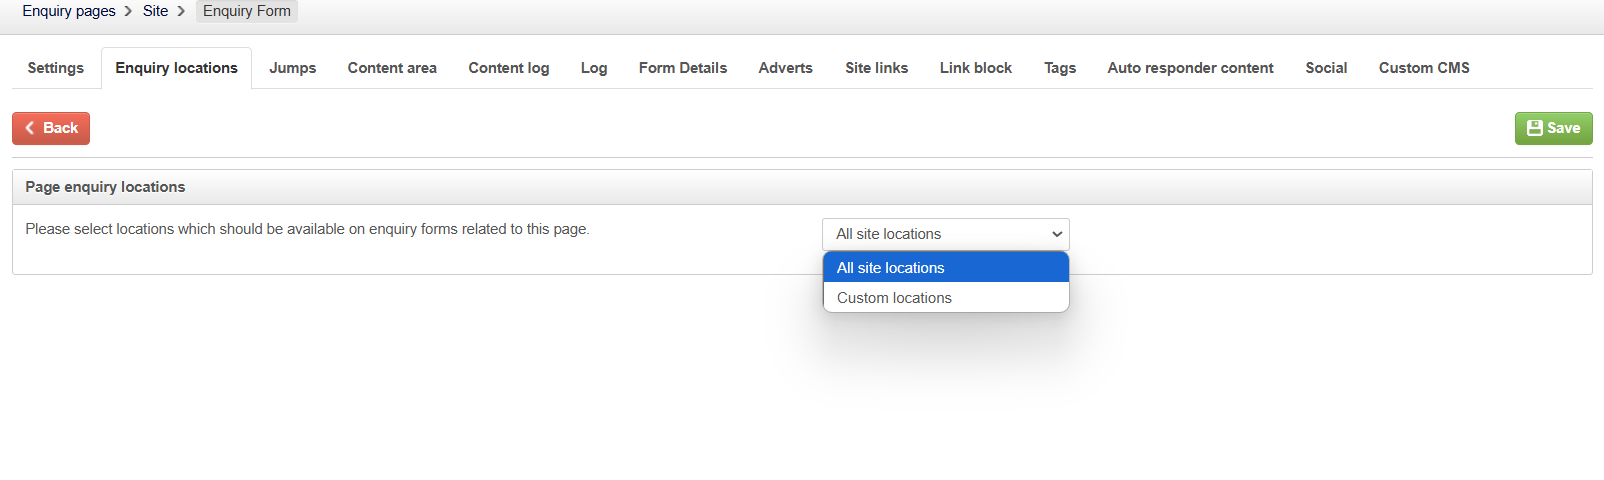Open Auto responder content tab
This screenshot has width=1604, height=480.
(1190, 68)
